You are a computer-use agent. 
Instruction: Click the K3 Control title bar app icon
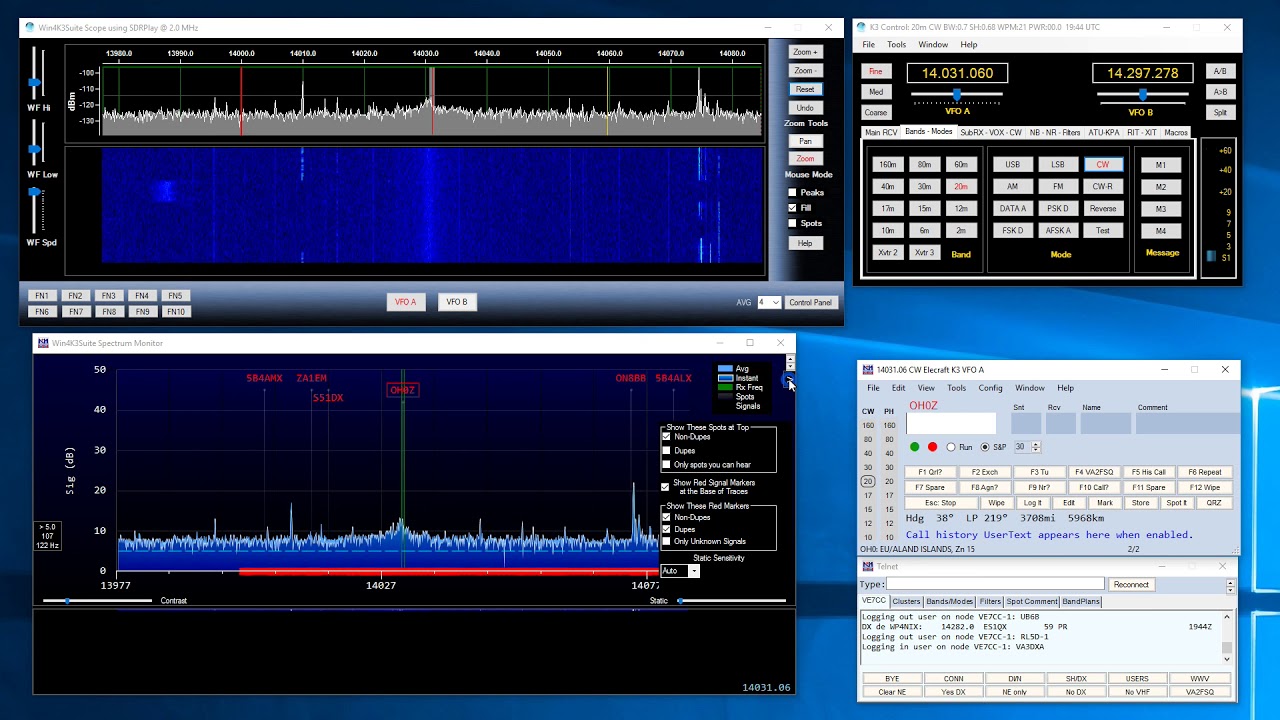coord(862,28)
